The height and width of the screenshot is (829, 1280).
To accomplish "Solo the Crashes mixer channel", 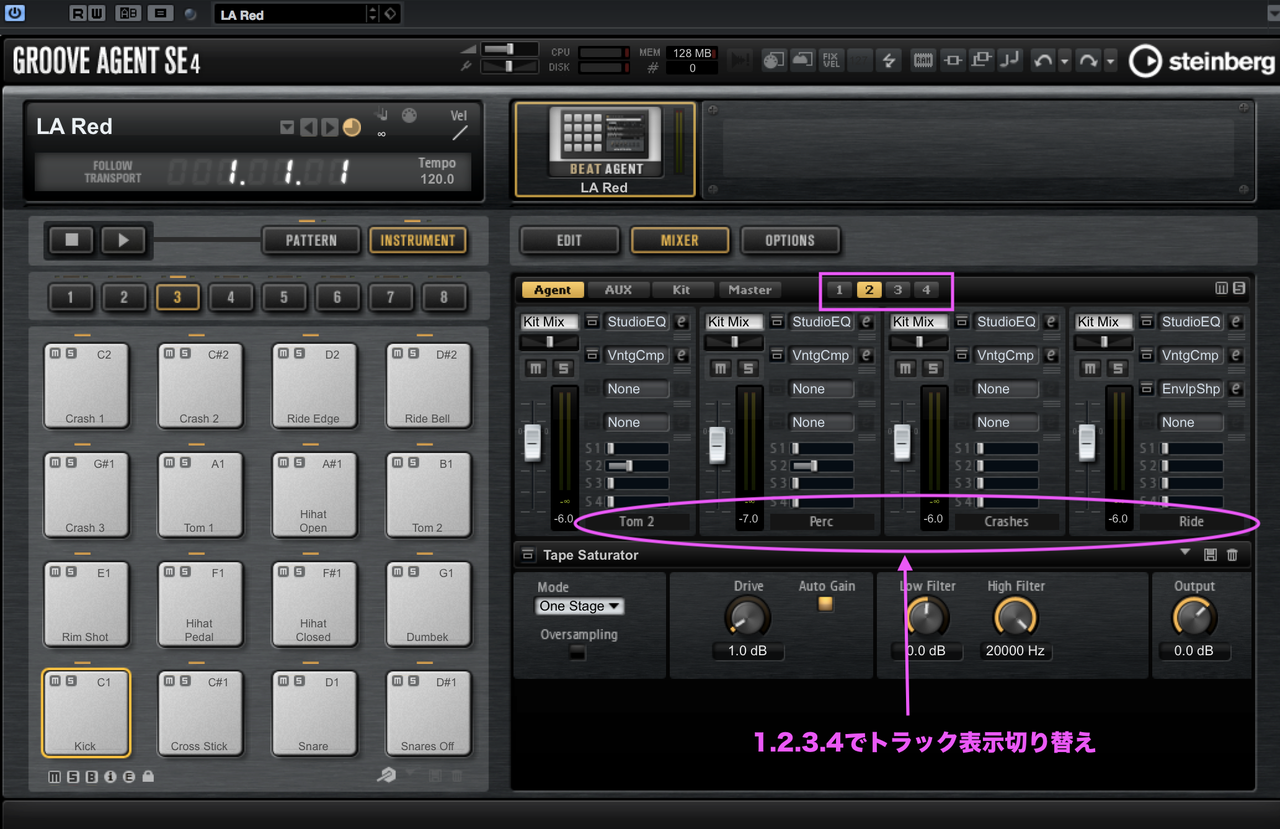I will (x=931, y=369).
